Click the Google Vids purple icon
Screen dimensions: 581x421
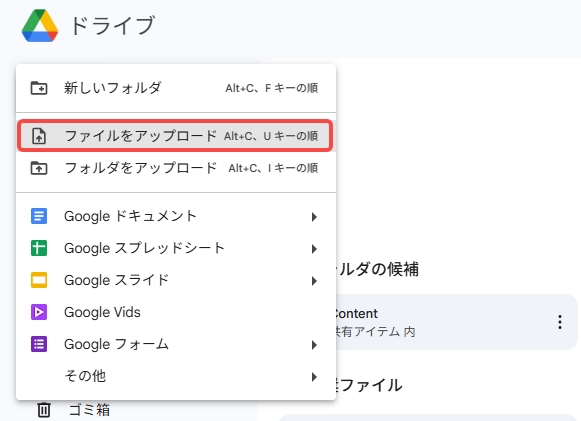pos(39,312)
